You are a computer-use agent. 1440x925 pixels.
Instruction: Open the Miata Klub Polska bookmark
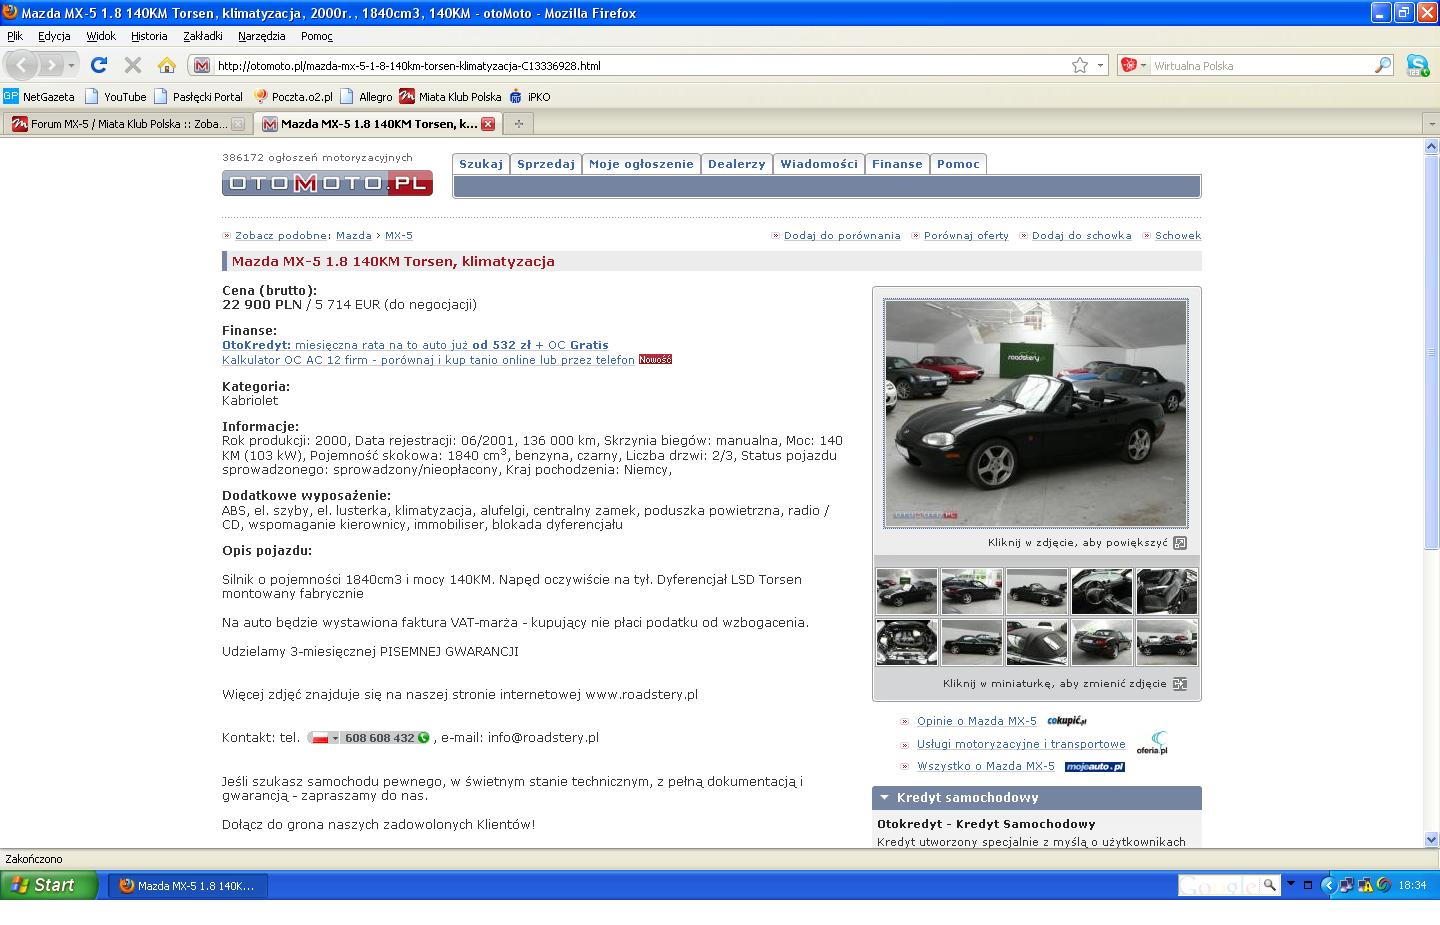[x=450, y=97]
